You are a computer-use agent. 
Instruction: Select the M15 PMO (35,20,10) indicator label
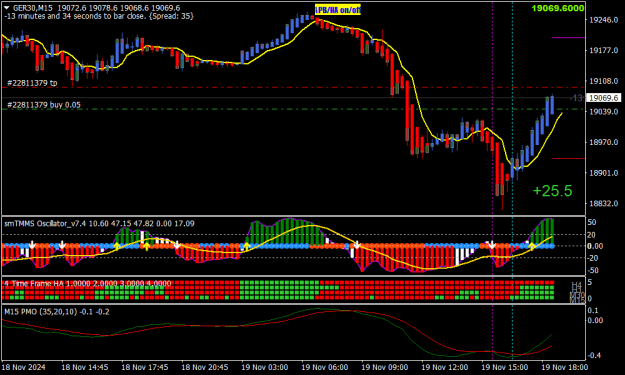57,312
